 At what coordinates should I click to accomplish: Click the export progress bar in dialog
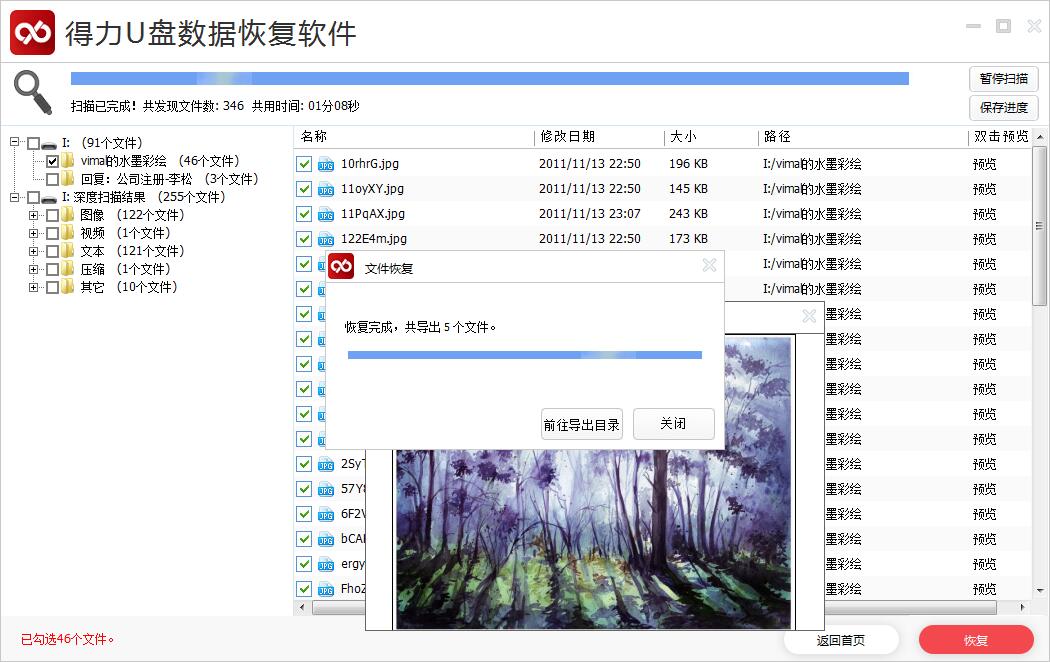click(x=524, y=355)
